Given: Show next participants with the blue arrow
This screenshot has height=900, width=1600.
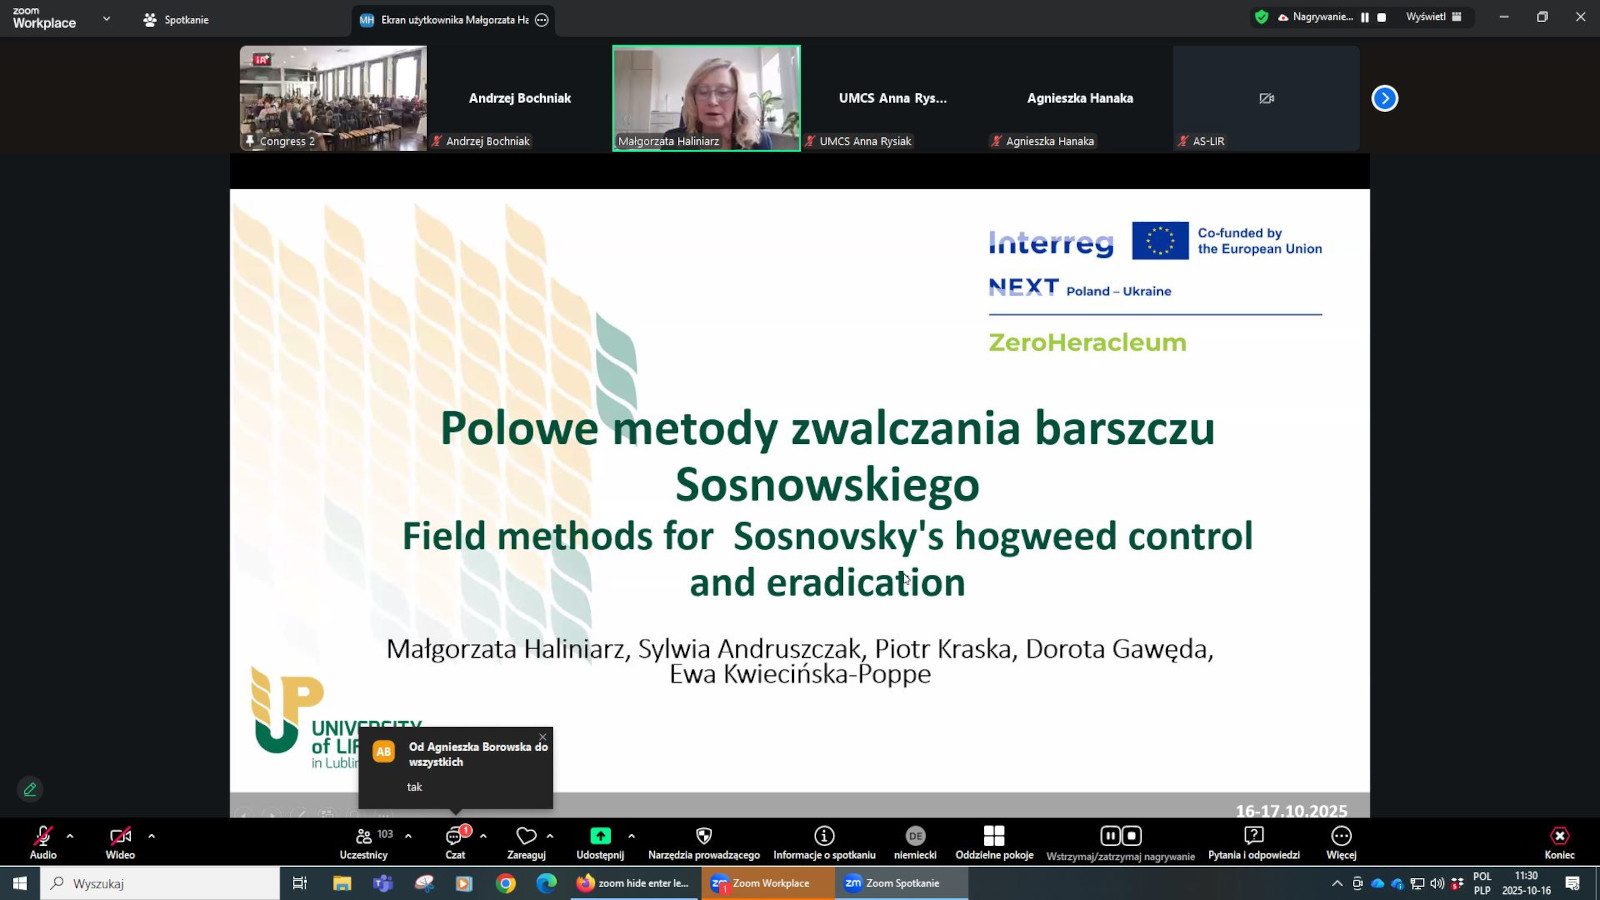Looking at the screenshot, I should click(1385, 98).
